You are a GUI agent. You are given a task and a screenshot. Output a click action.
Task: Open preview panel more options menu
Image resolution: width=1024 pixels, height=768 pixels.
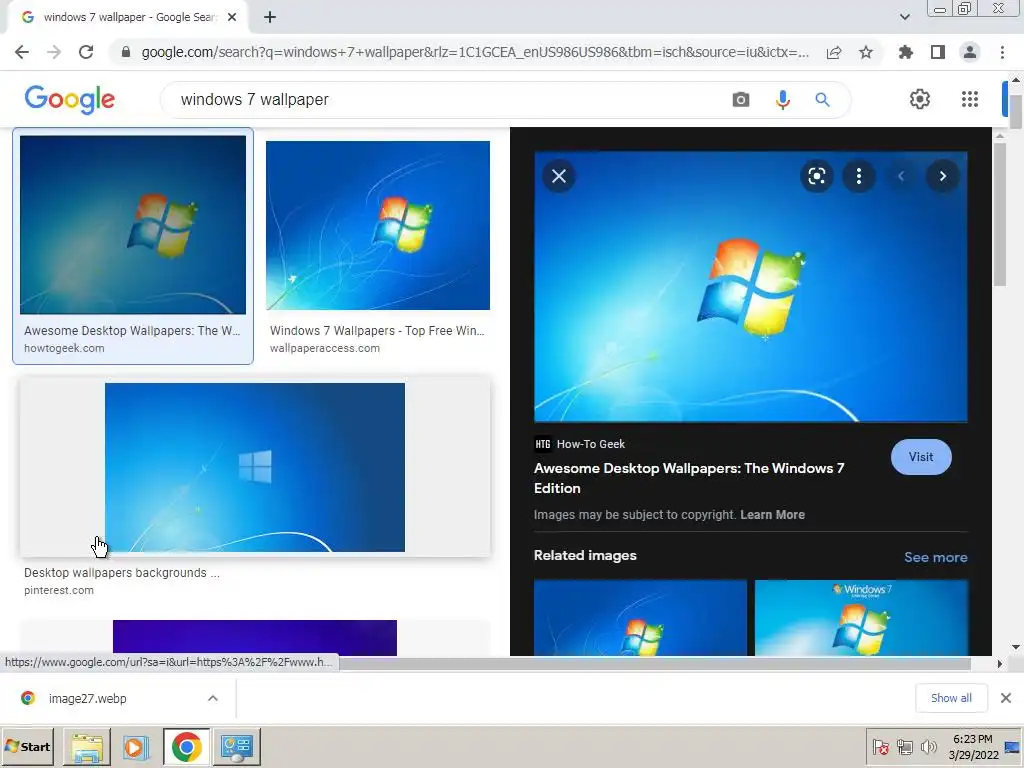click(x=859, y=176)
